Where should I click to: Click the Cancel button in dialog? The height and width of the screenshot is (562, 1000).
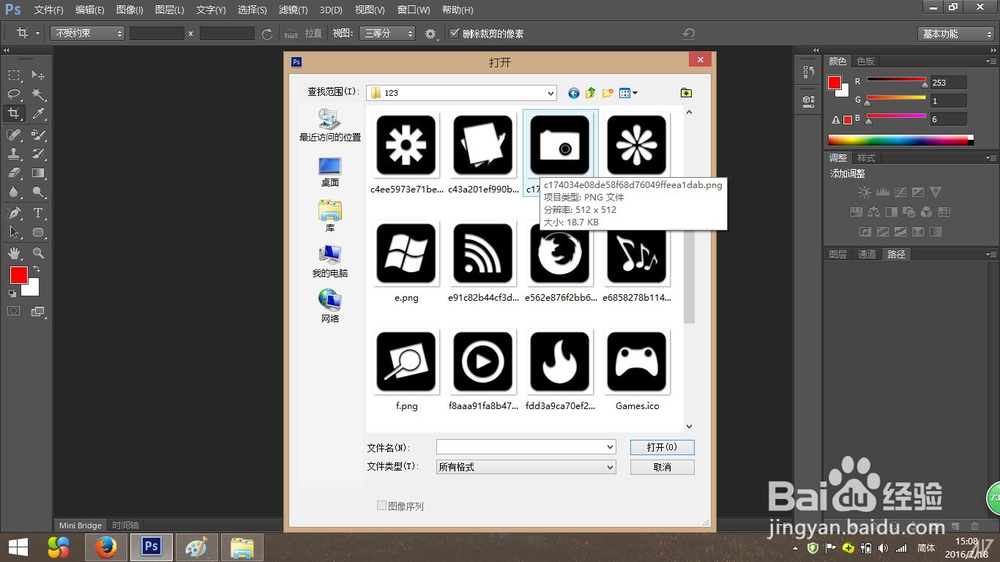click(662, 467)
